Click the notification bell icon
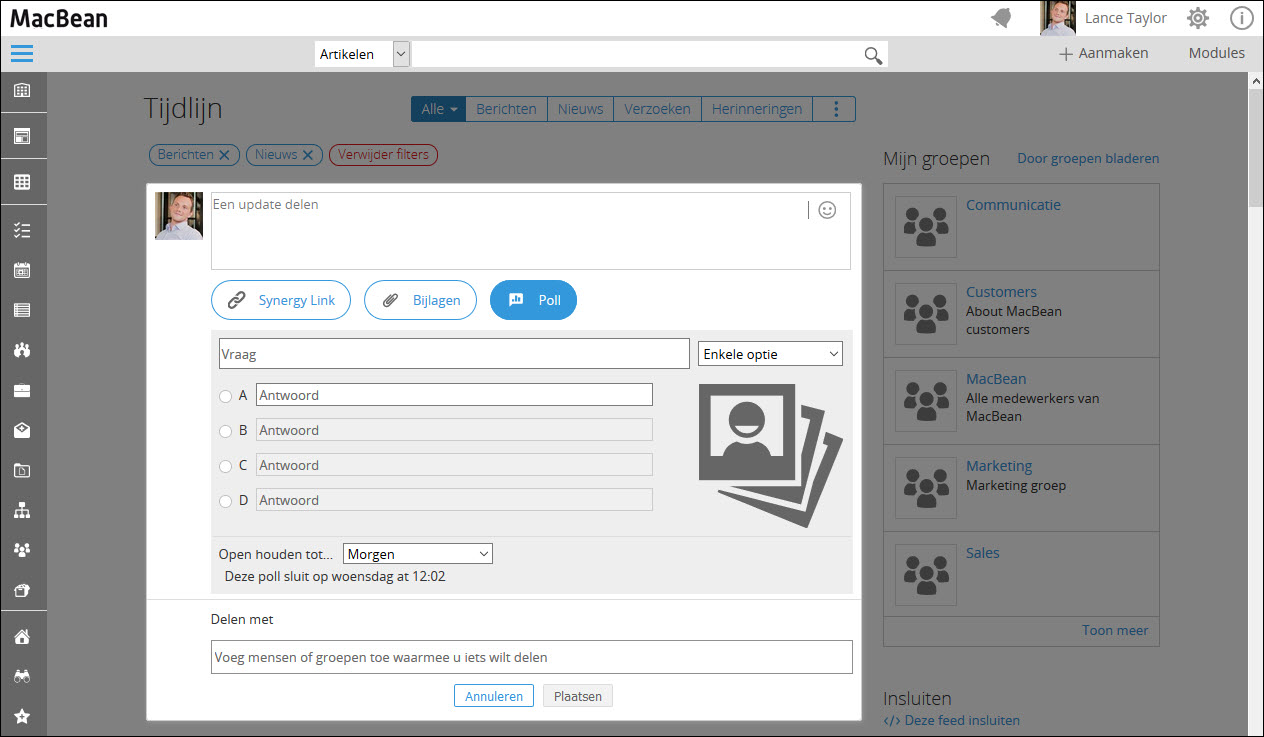 [x=1001, y=18]
